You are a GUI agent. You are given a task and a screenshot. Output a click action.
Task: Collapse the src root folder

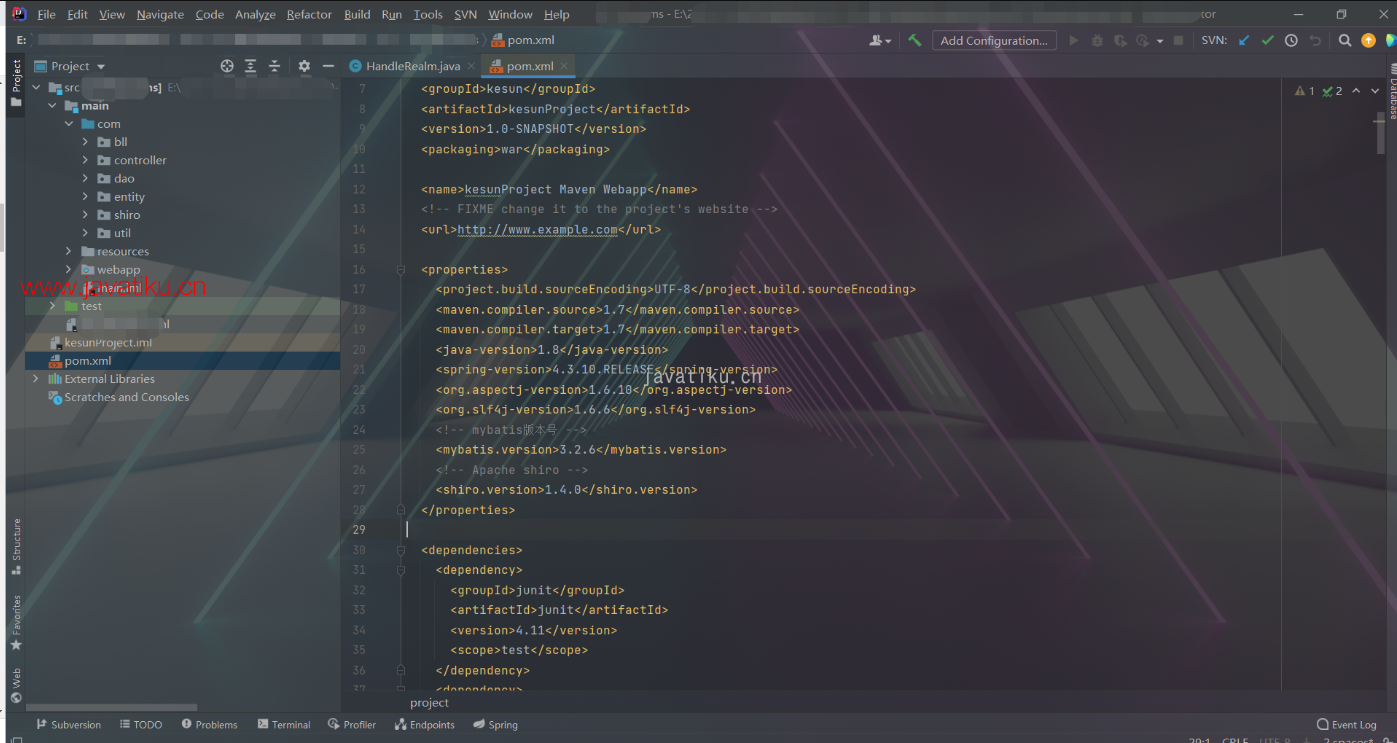(37, 87)
